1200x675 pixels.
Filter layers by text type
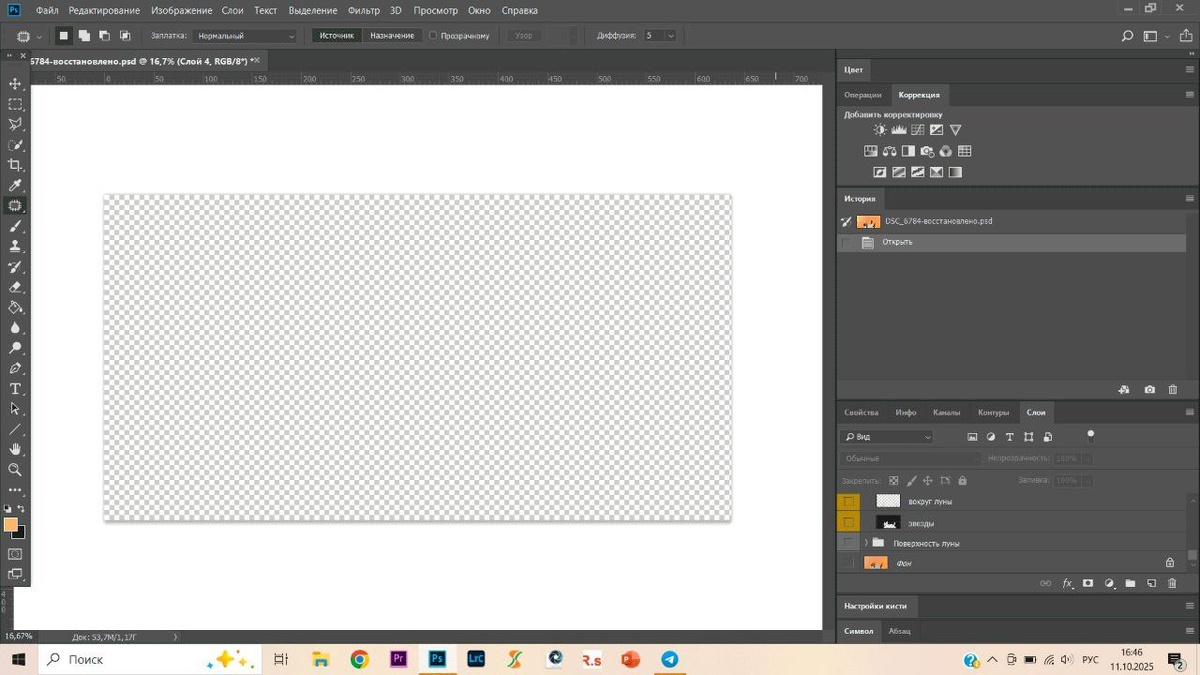coord(1010,437)
